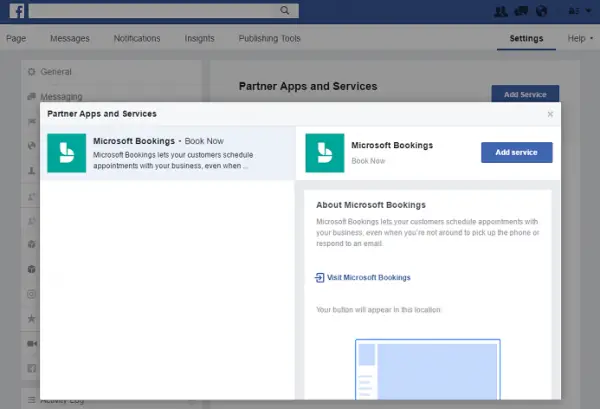The image size is (600, 409).
Task: Close the Partner Apps and Services dialog
Action: click(x=550, y=114)
